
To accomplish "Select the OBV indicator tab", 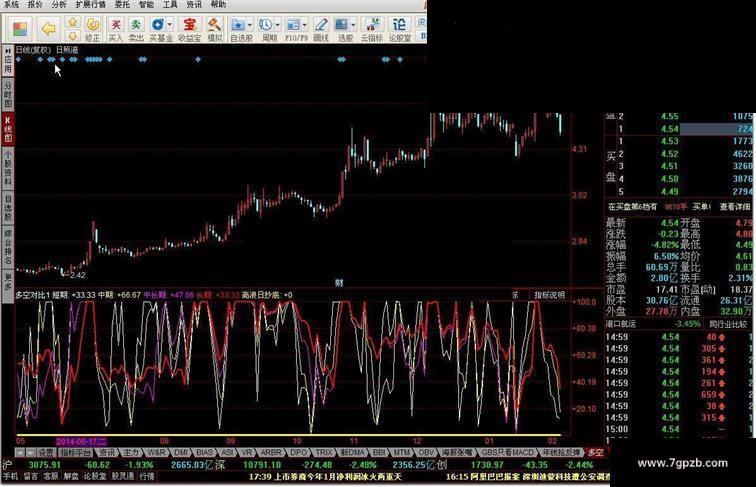I will click(426, 453).
